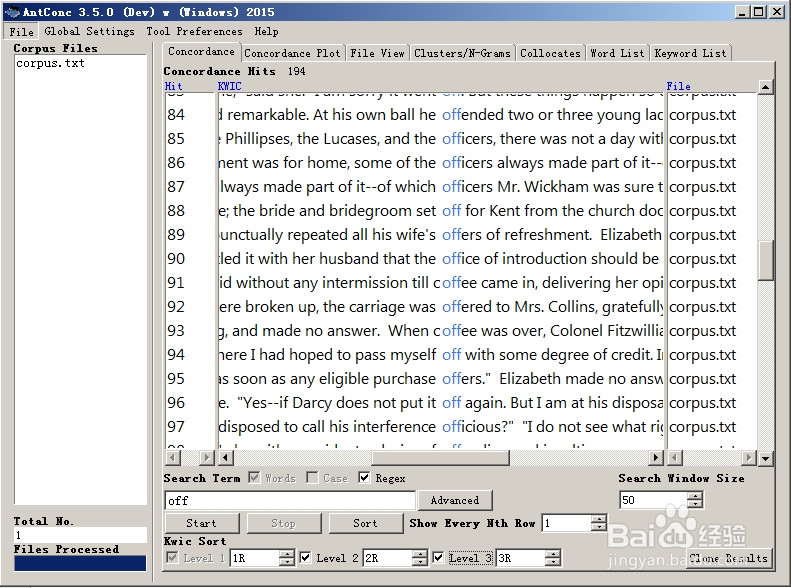791x588 pixels.
Task: Click the Hit column header
Action: [x=174, y=86]
